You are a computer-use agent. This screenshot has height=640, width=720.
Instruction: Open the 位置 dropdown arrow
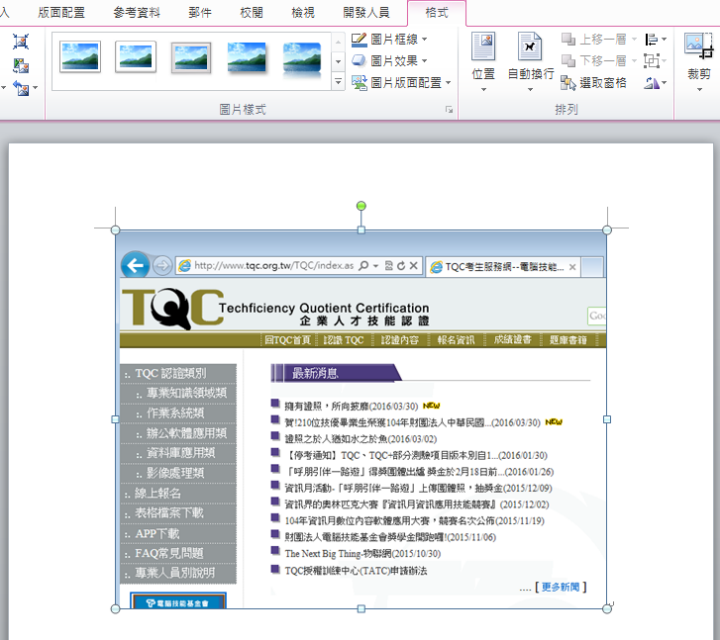483,89
